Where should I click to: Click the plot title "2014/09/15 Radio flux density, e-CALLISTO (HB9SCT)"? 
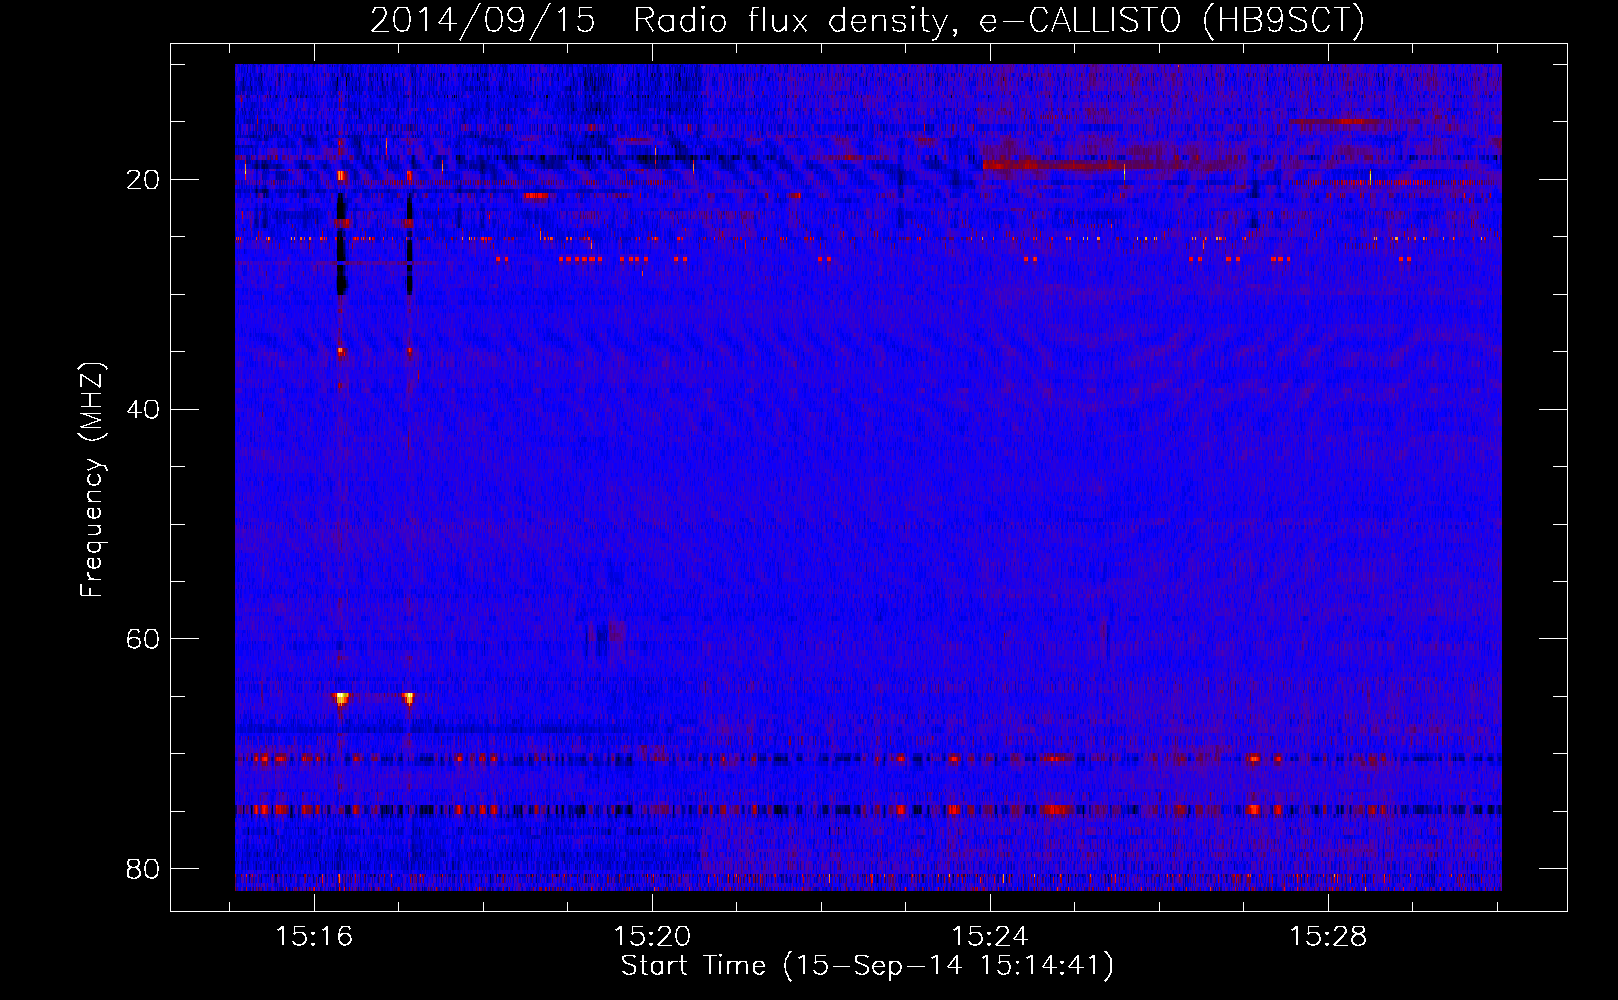coord(867,20)
